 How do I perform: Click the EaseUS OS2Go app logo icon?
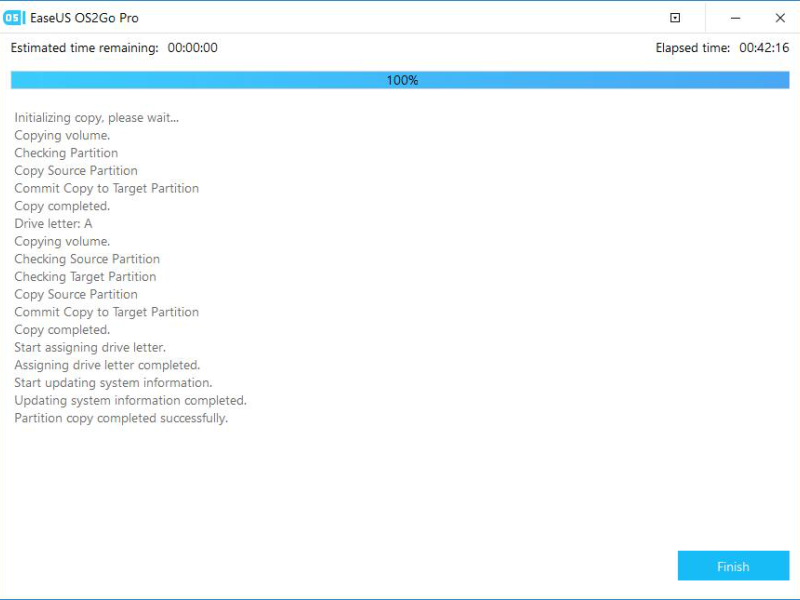coord(14,18)
